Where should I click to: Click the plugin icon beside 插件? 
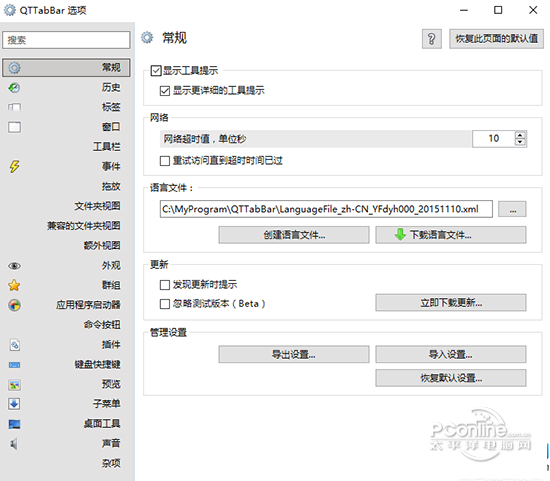[x=14, y=345]
